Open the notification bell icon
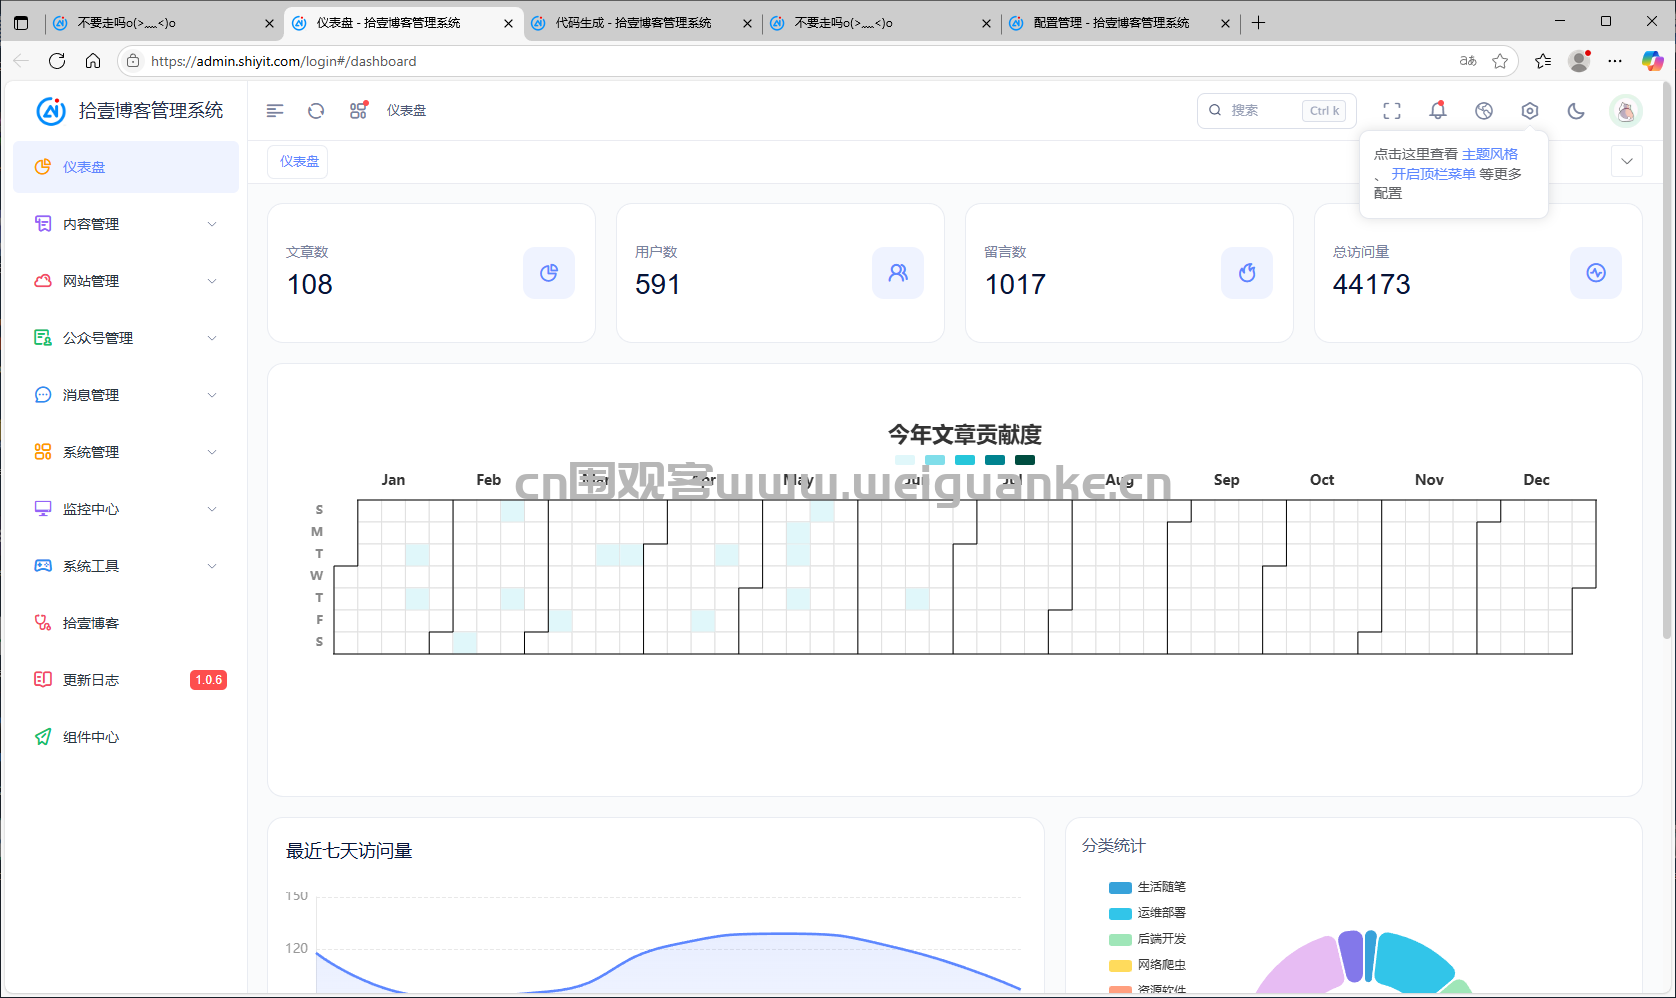This screenshot has height=998, width=1676. coord(1437,110)
